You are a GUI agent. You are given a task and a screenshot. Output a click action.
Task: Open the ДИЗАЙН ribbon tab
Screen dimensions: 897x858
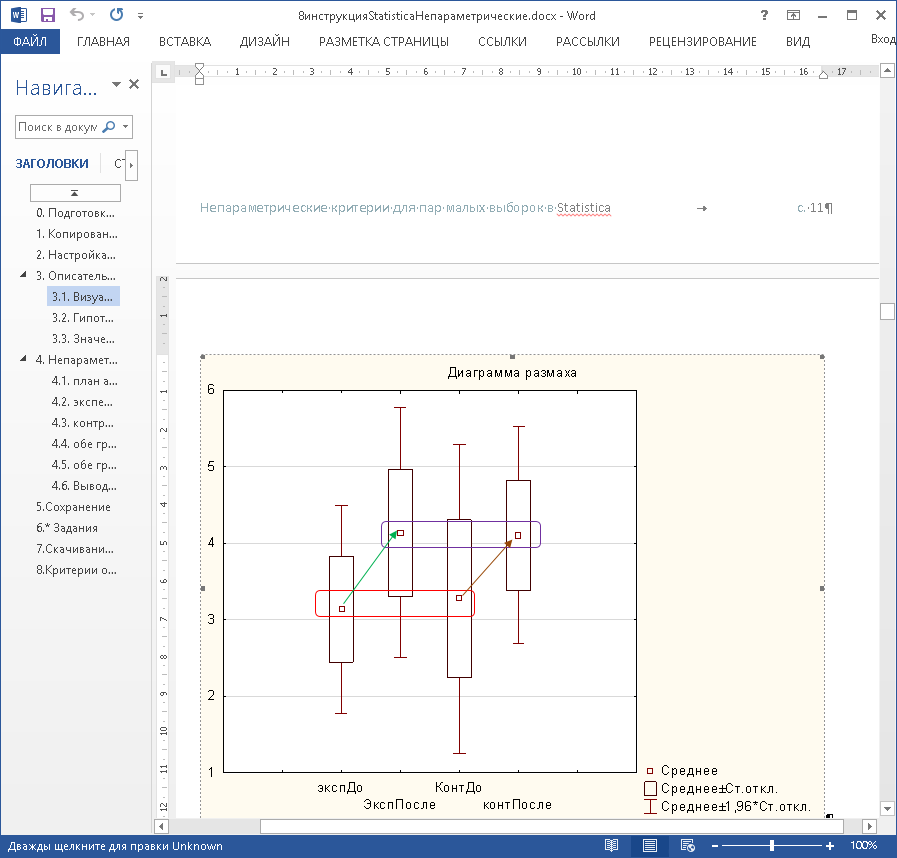pyautogui.click(x=265, y=42)
